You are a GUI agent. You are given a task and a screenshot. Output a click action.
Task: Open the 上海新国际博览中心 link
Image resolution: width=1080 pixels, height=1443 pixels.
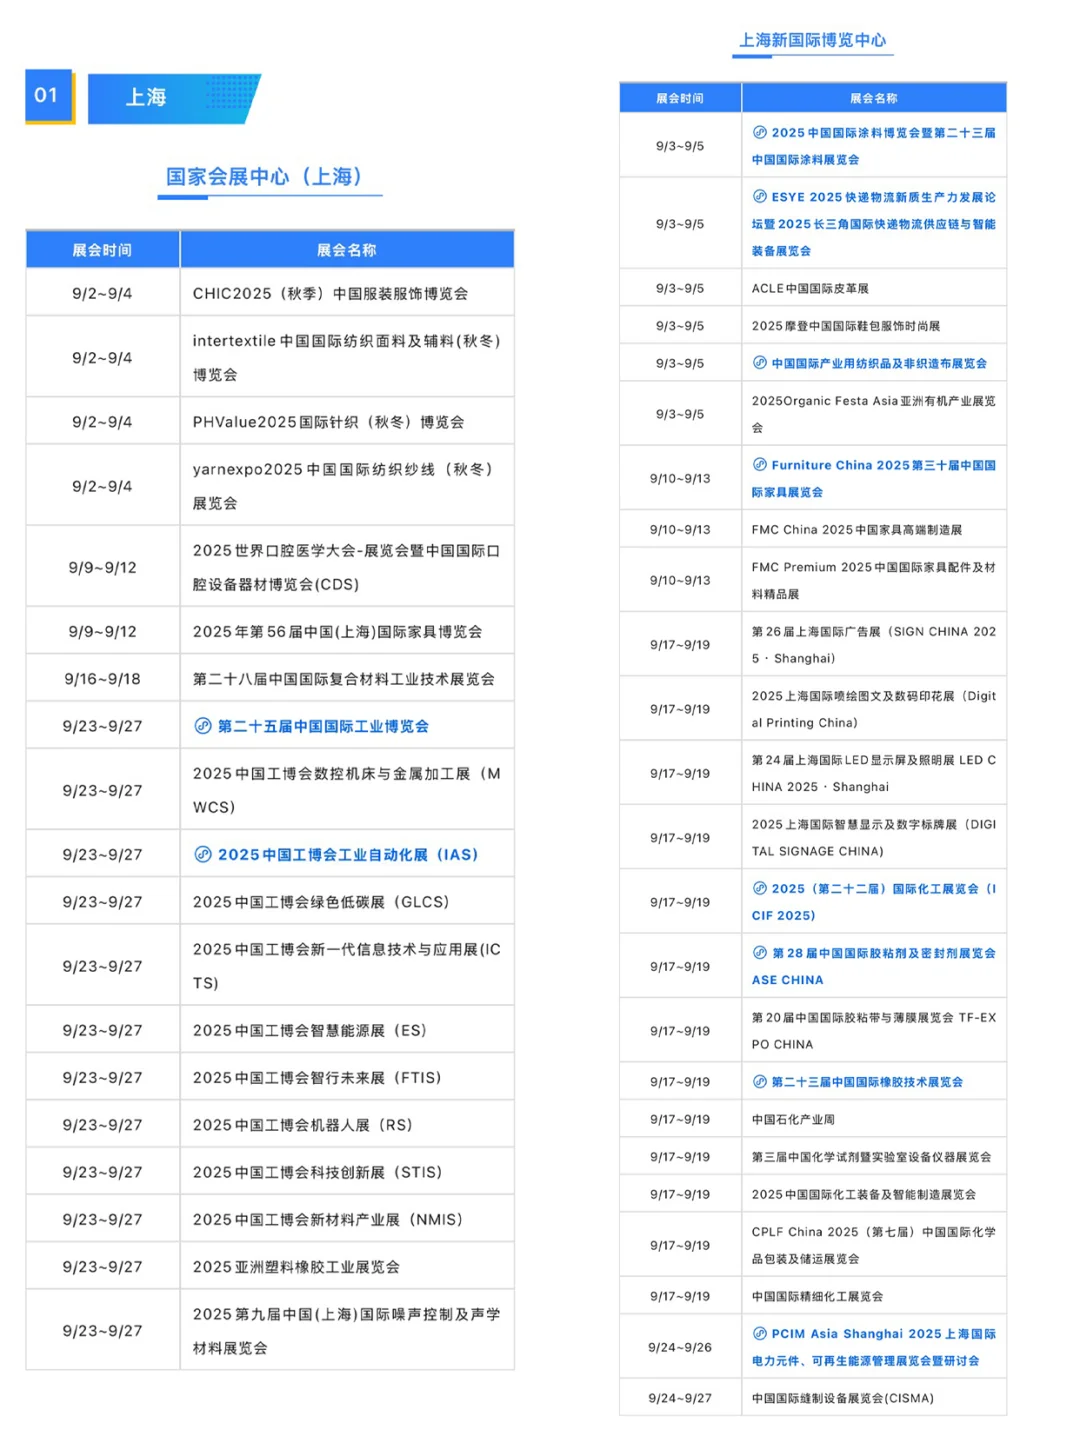point(815,42)
